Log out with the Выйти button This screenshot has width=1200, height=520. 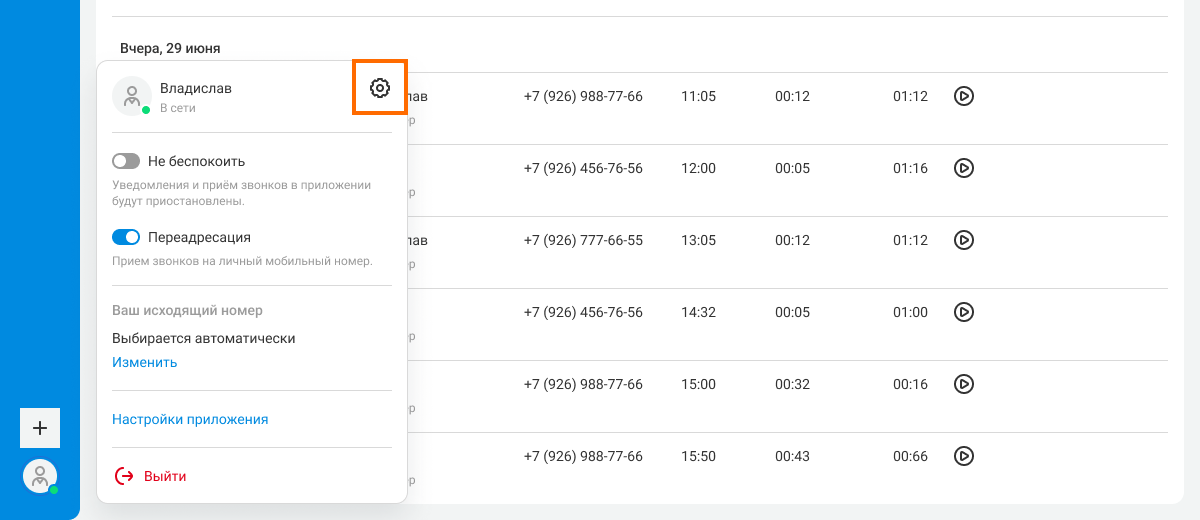[150, 476]
